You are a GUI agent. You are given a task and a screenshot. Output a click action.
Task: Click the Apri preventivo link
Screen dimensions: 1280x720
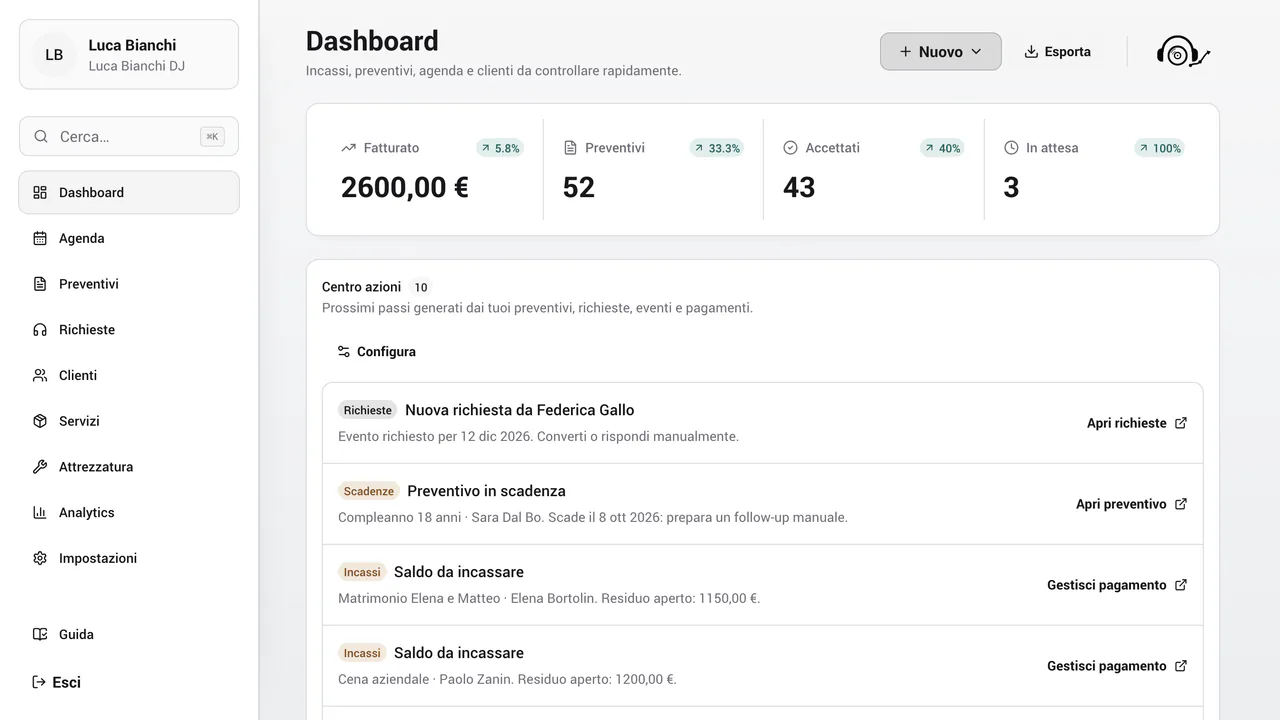click(1132, 504)
